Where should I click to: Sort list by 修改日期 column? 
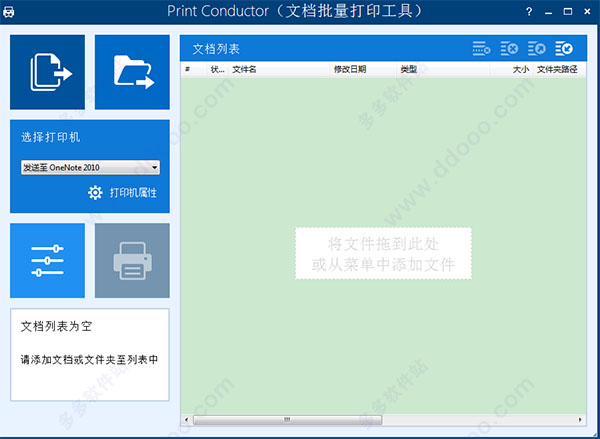point(363,69)
